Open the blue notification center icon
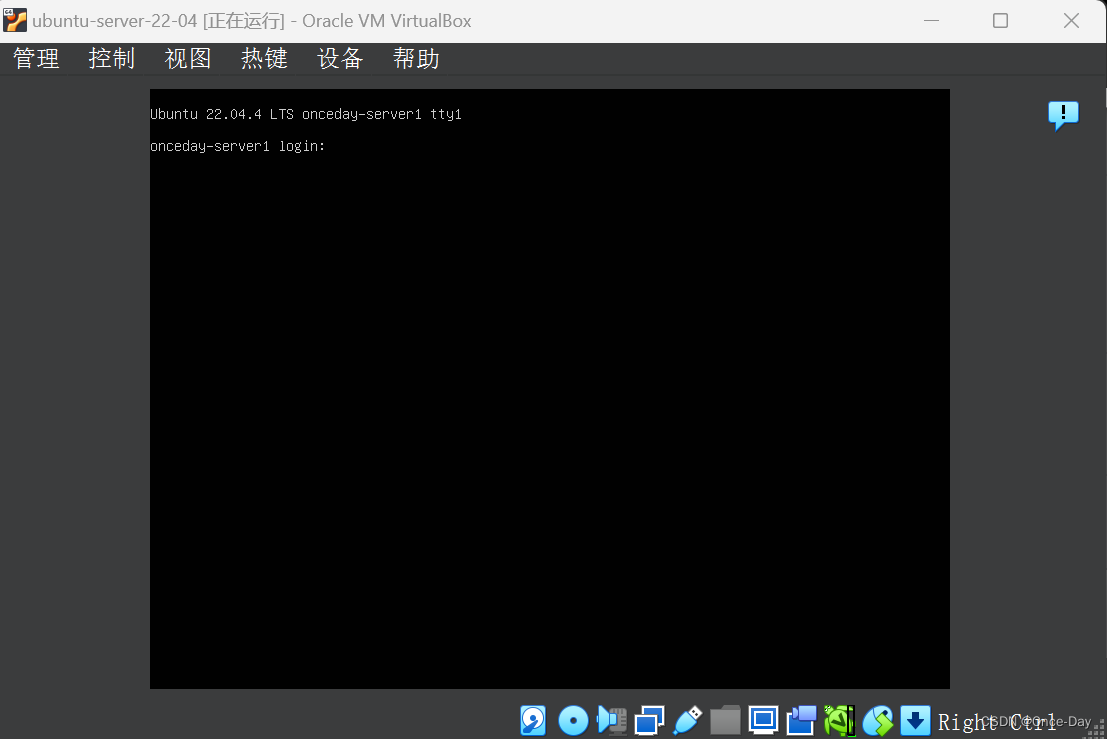The image size is (1107, 739). pyautogui.click(x=1063, y=115)
